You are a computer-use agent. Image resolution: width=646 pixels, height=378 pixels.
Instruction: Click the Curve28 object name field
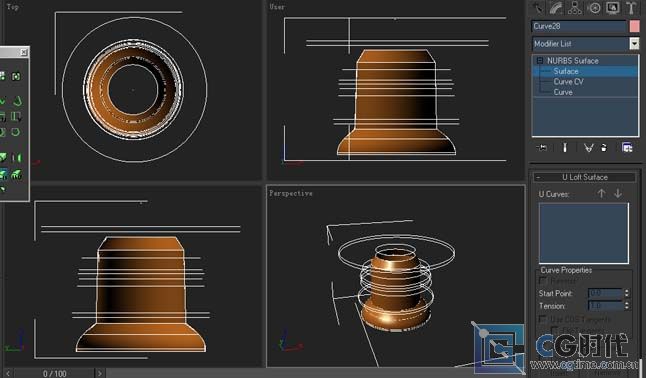tap(579, 26)
